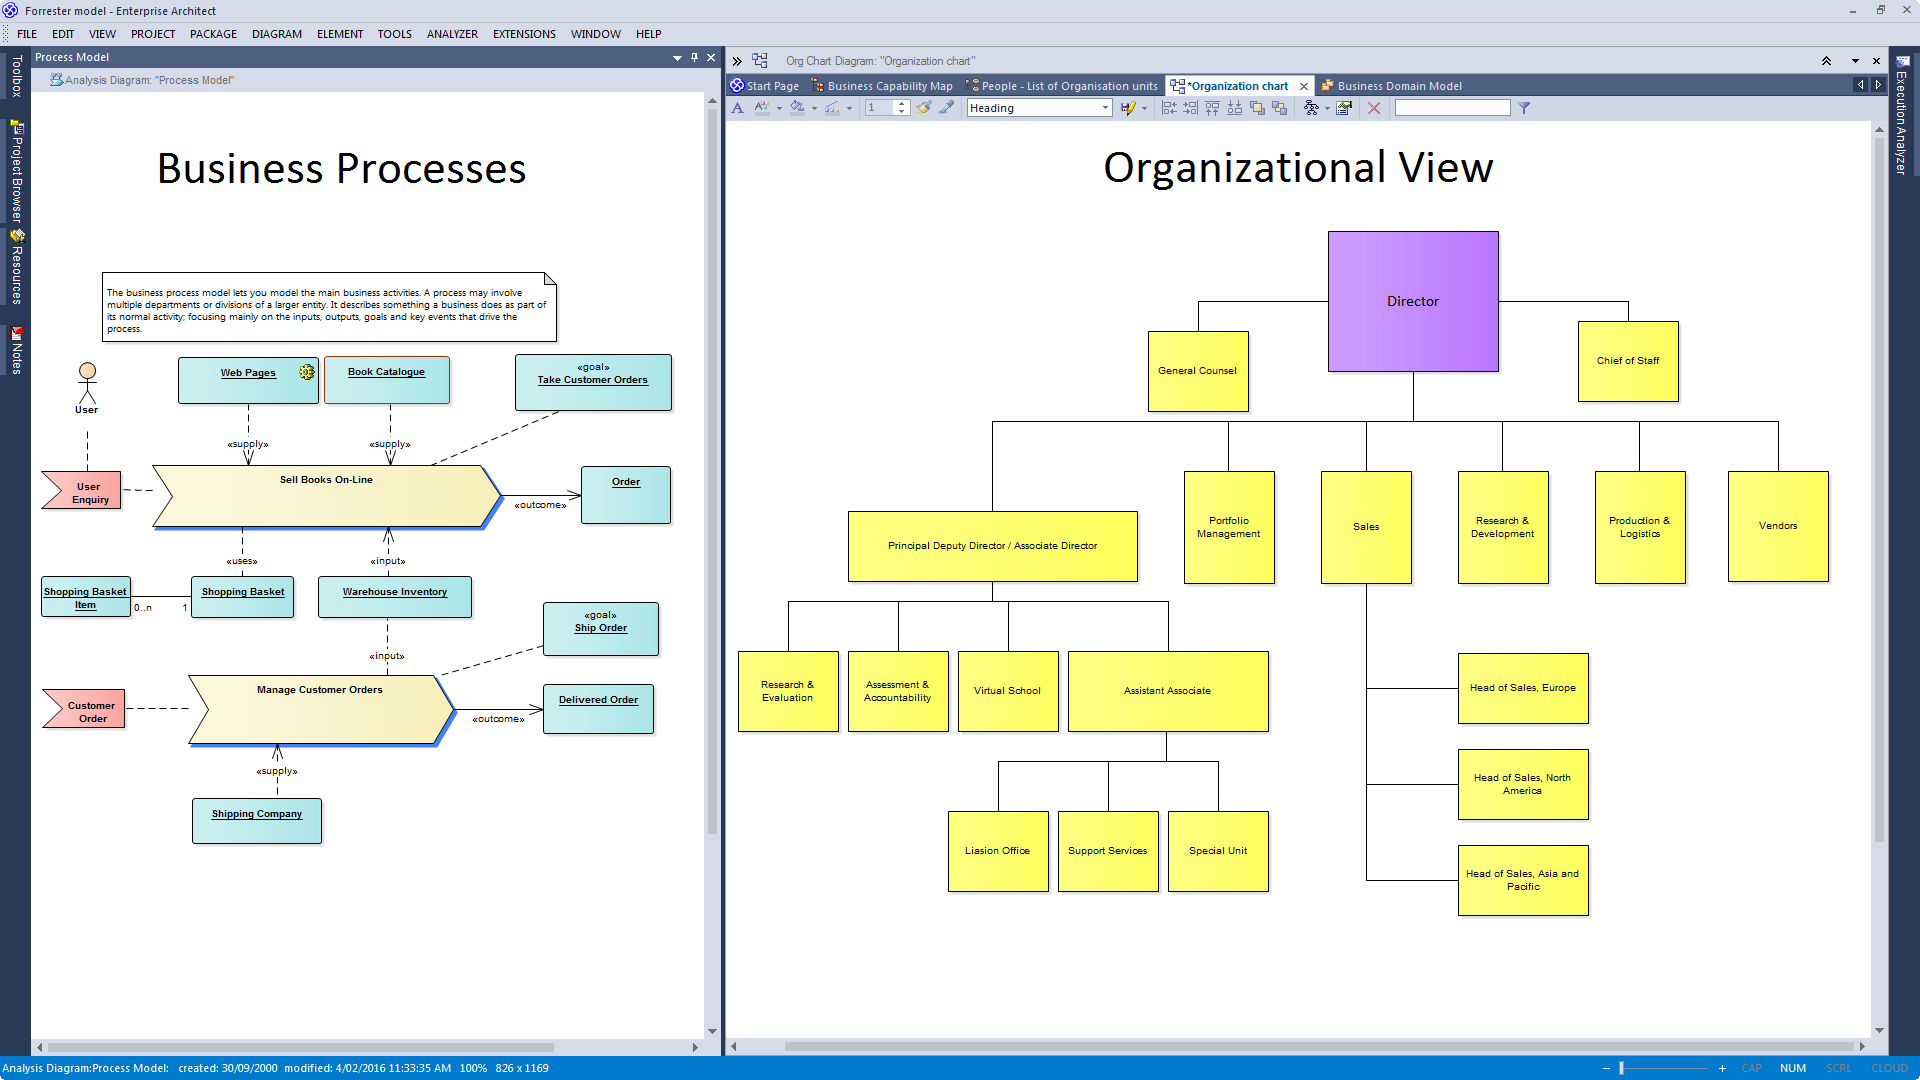Click the diagram filter funnel icon
The width and height of the screenshot is (1920, 1080).
(x=1524, y=108)
